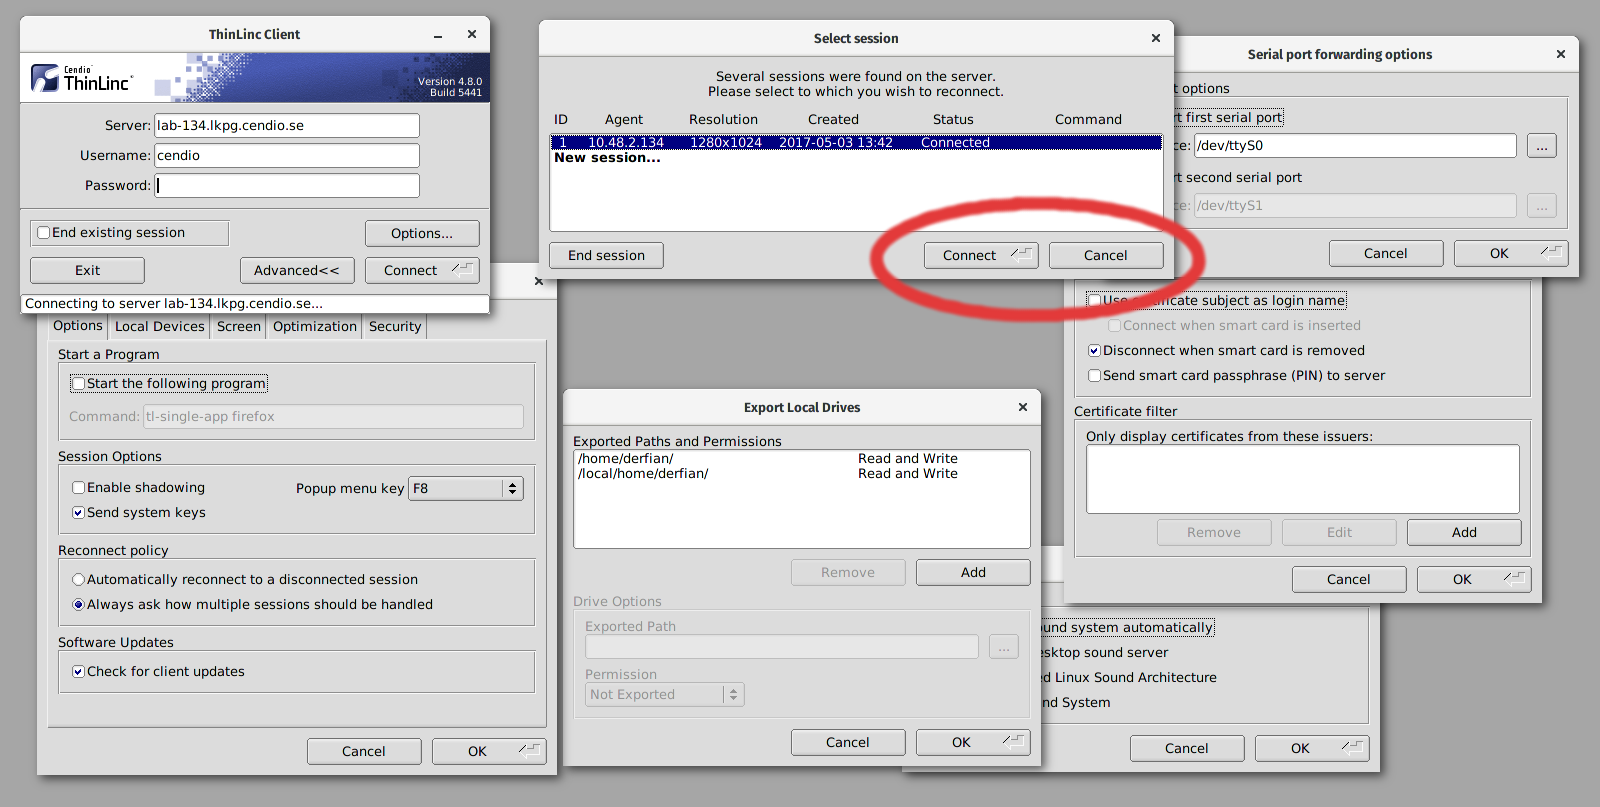
Task: Click Connect in the Select session dialog
Action: click(981, 256)
